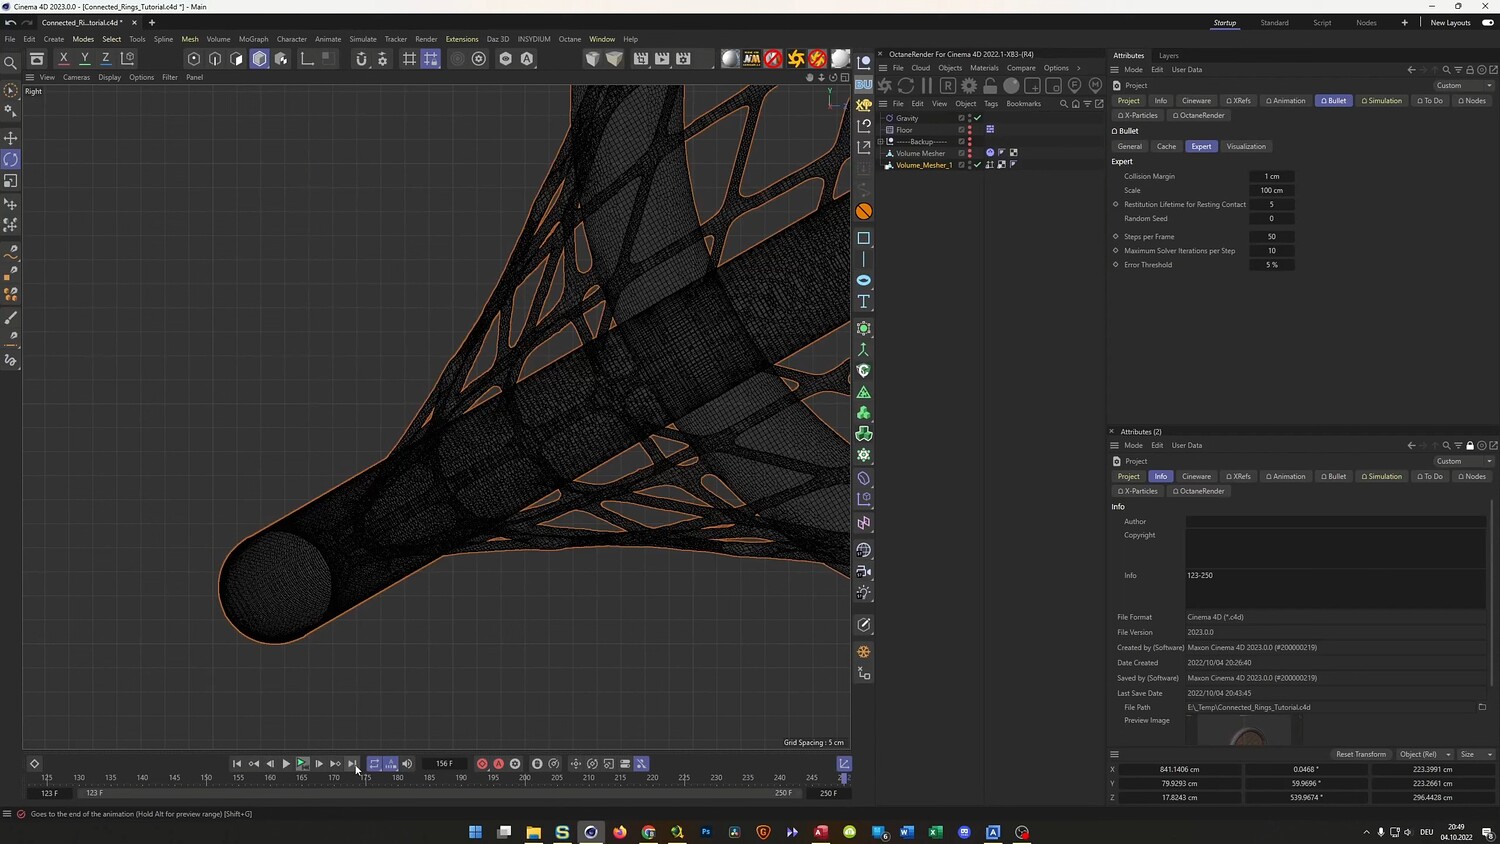Click frame 200 on the timeline ruler
The height and width of the screenshot is (844, 1500).
pos(525,778)
